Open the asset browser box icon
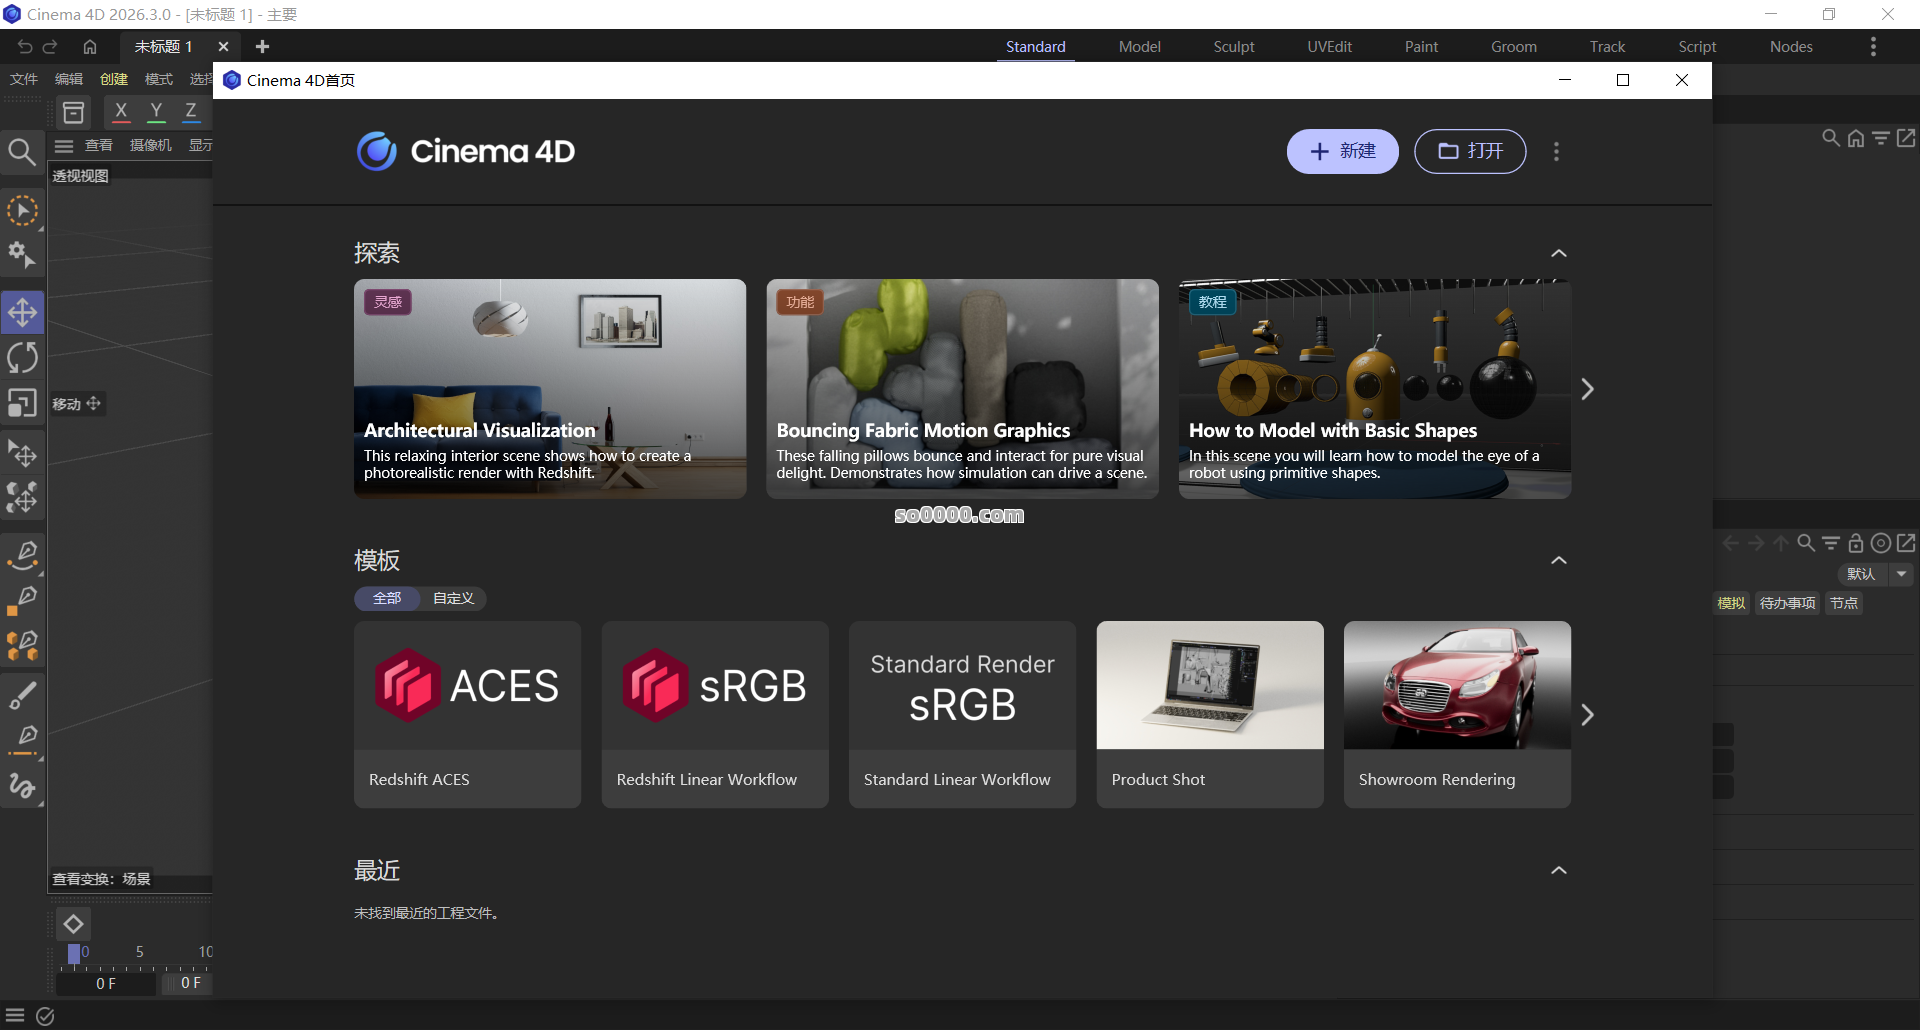This screenshot has height=1030, width=1920. coord(74,112)
